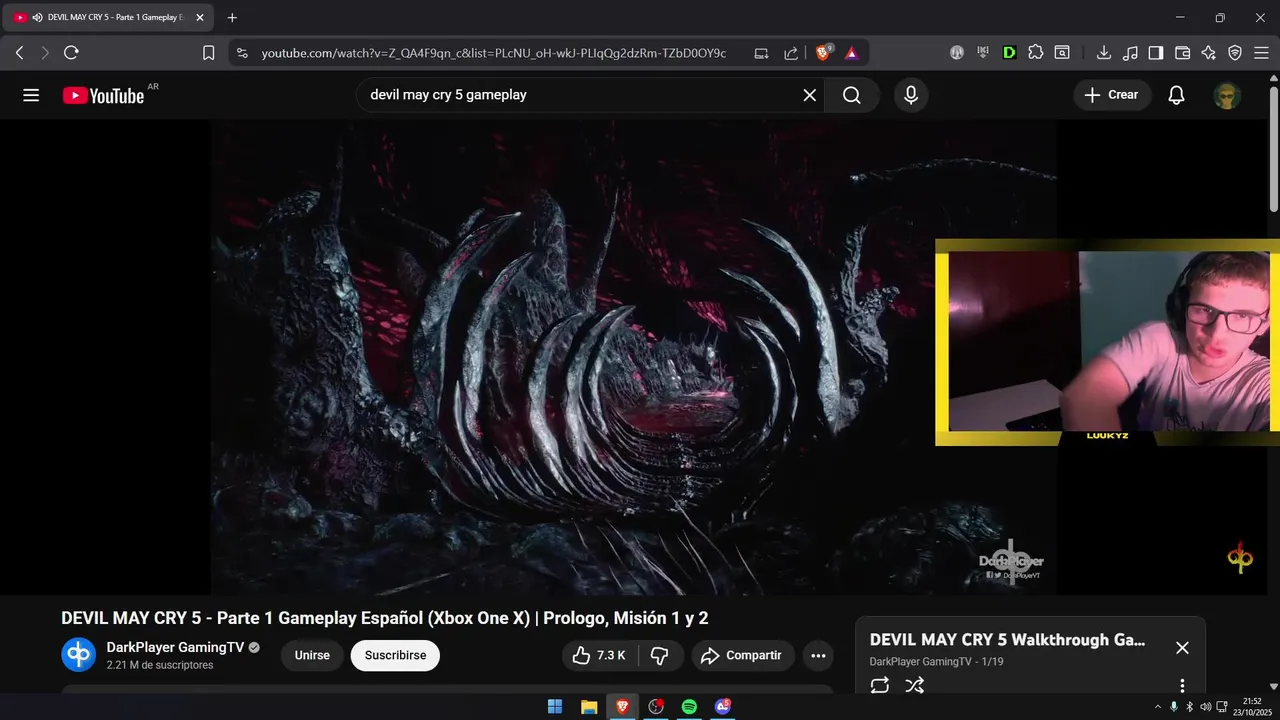
Task: Open the install/cast icon in address bar
Action: 762,53
